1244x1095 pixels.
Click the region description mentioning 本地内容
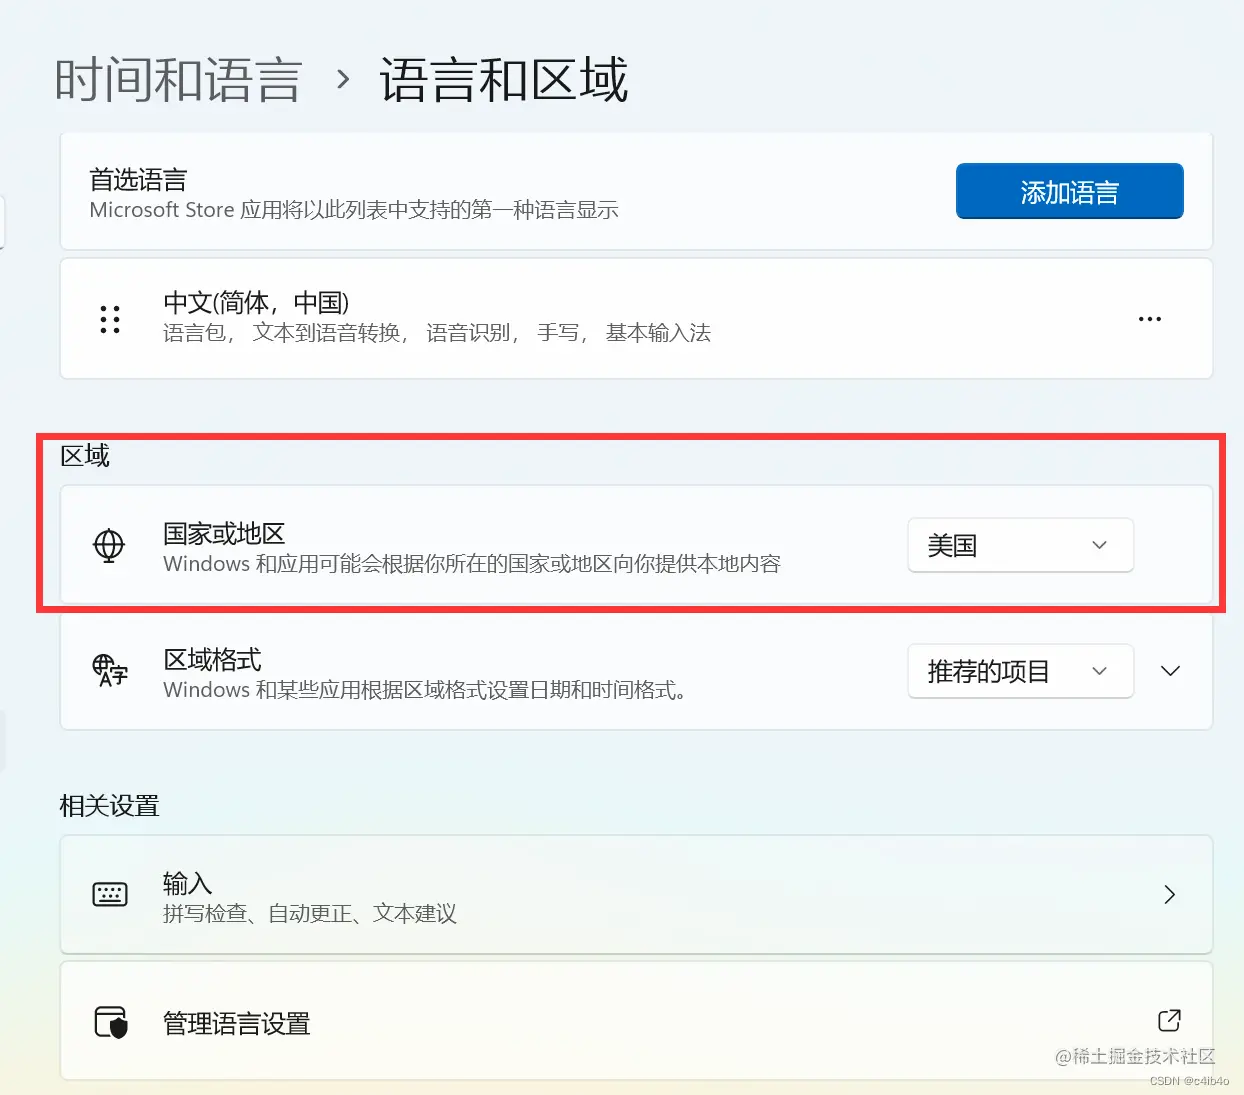pos(472,563)
